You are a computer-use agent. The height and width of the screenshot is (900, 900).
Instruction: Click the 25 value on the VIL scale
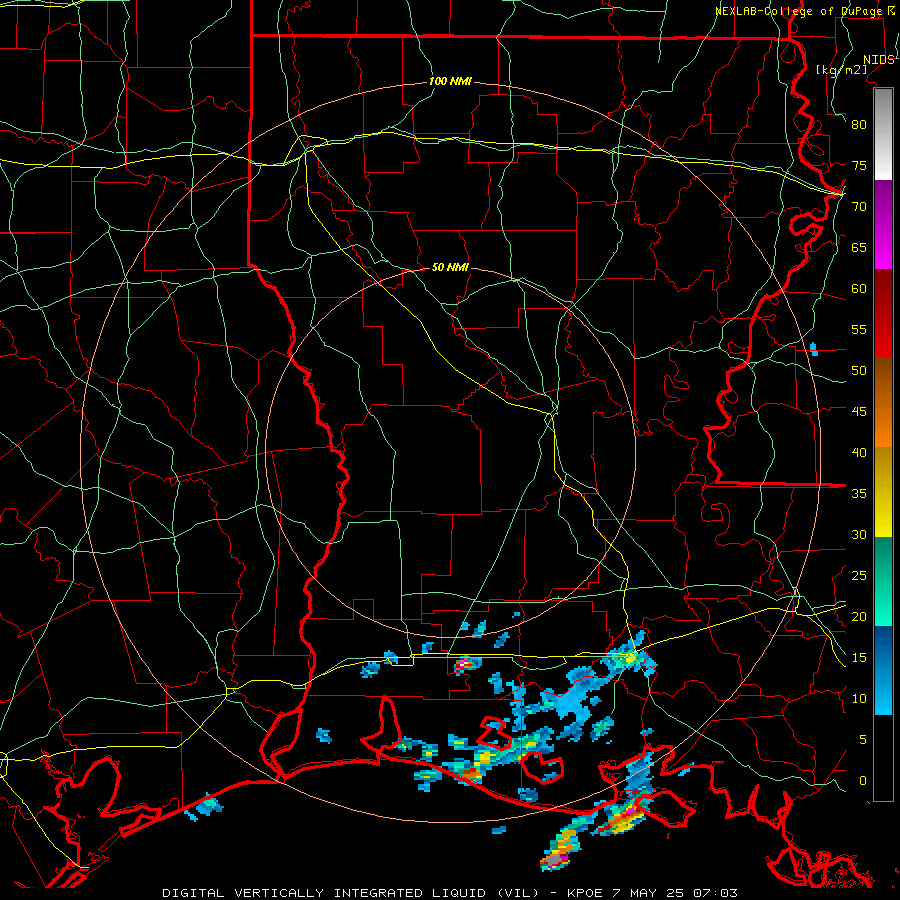point(859,576)
